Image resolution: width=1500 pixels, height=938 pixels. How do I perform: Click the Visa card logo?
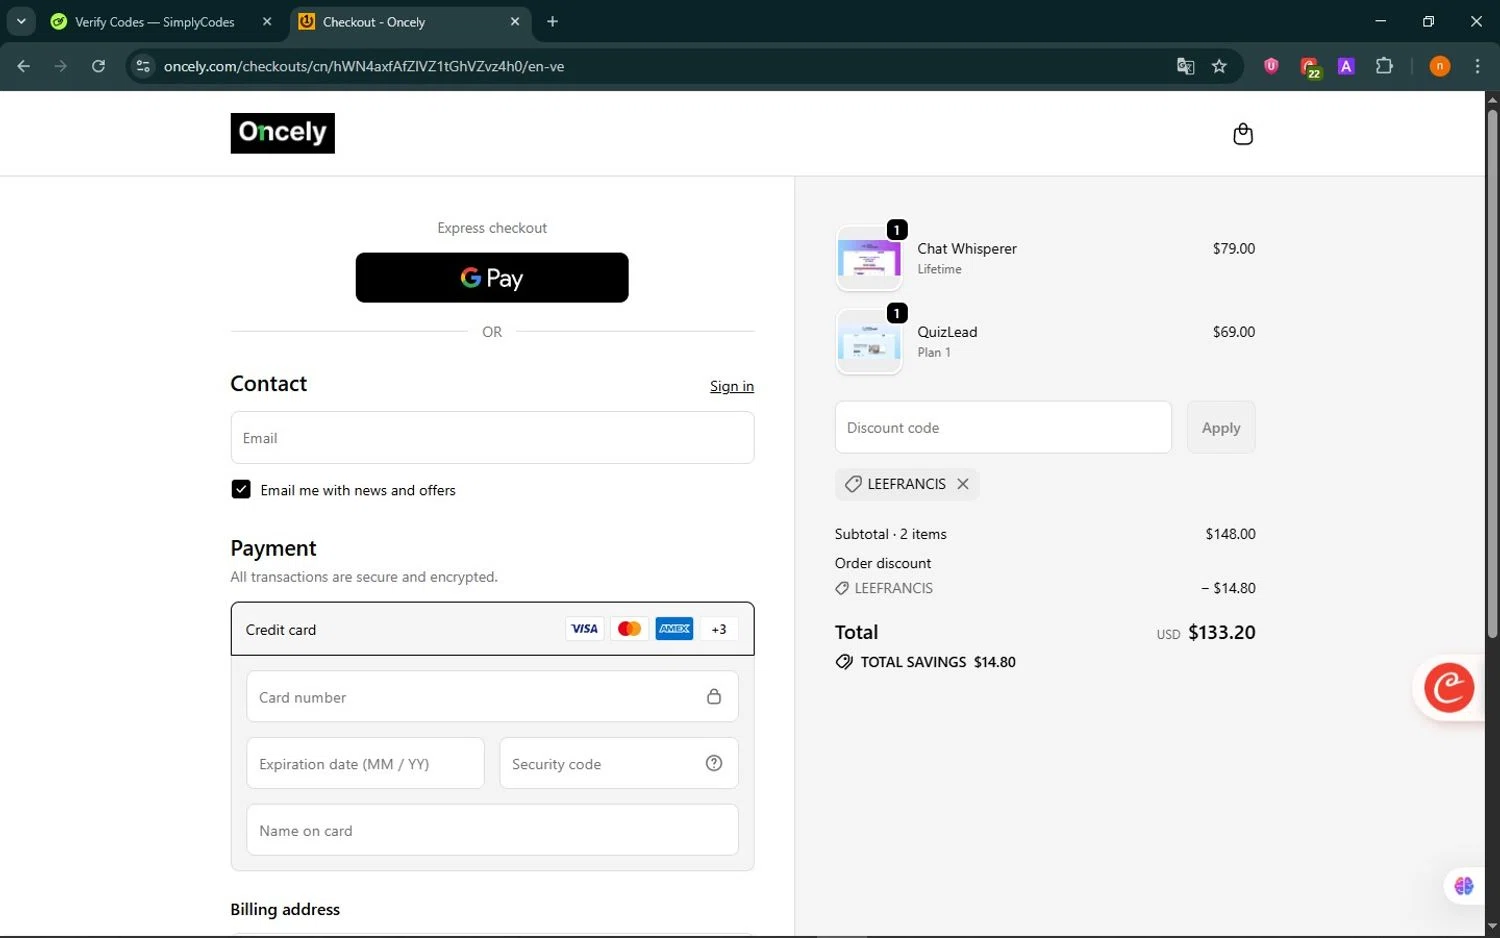click(x=584, y=629)
